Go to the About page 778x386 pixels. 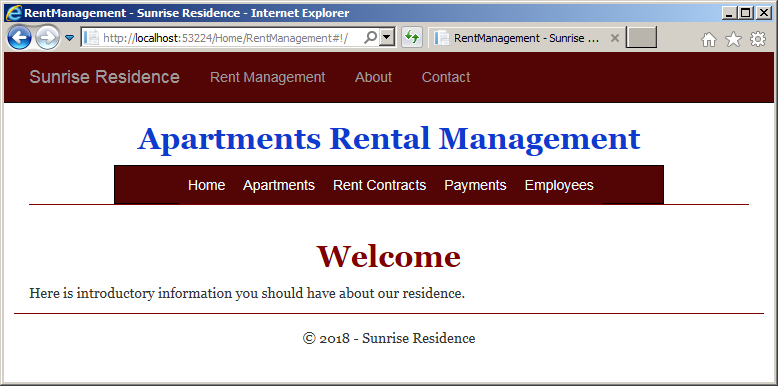373,77
